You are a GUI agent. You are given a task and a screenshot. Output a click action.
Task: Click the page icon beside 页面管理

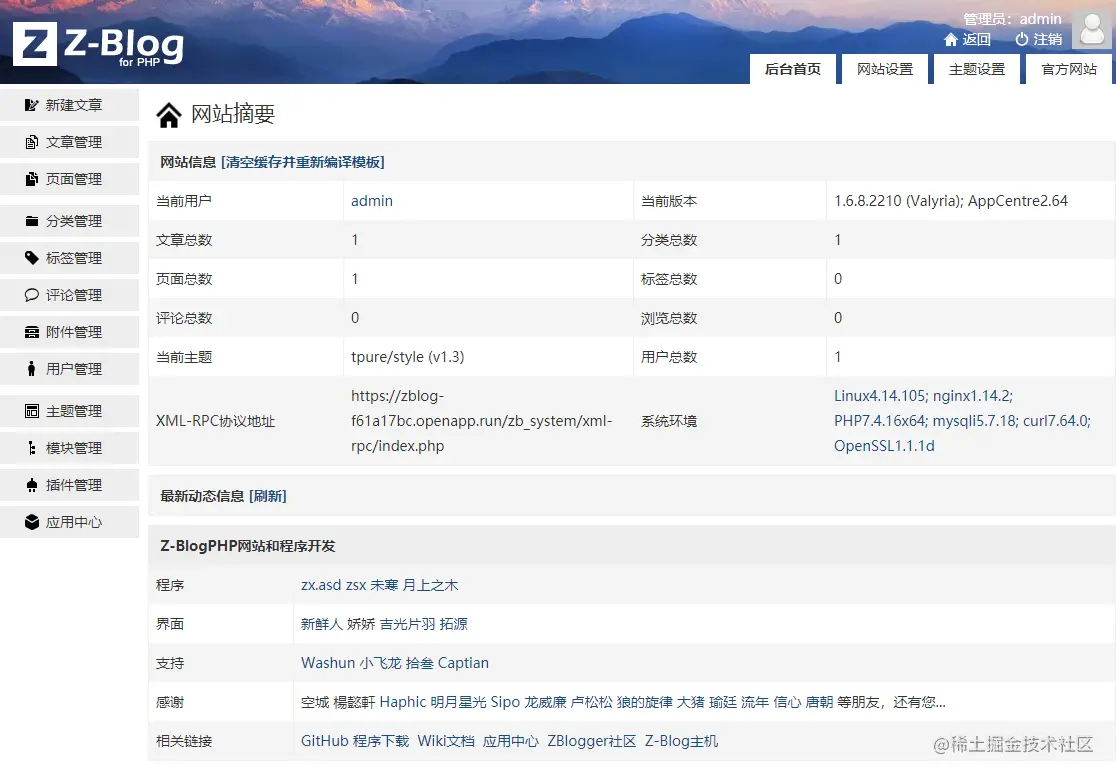click(x=31, y=179)
